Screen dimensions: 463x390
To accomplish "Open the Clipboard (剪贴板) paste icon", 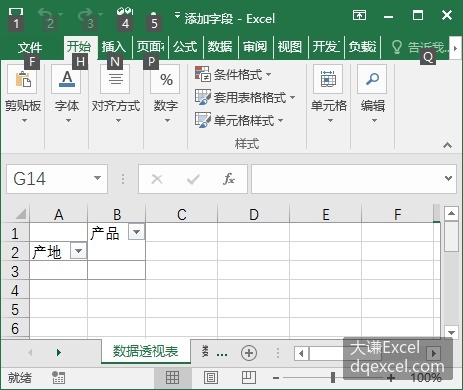I will pos(23,79).
